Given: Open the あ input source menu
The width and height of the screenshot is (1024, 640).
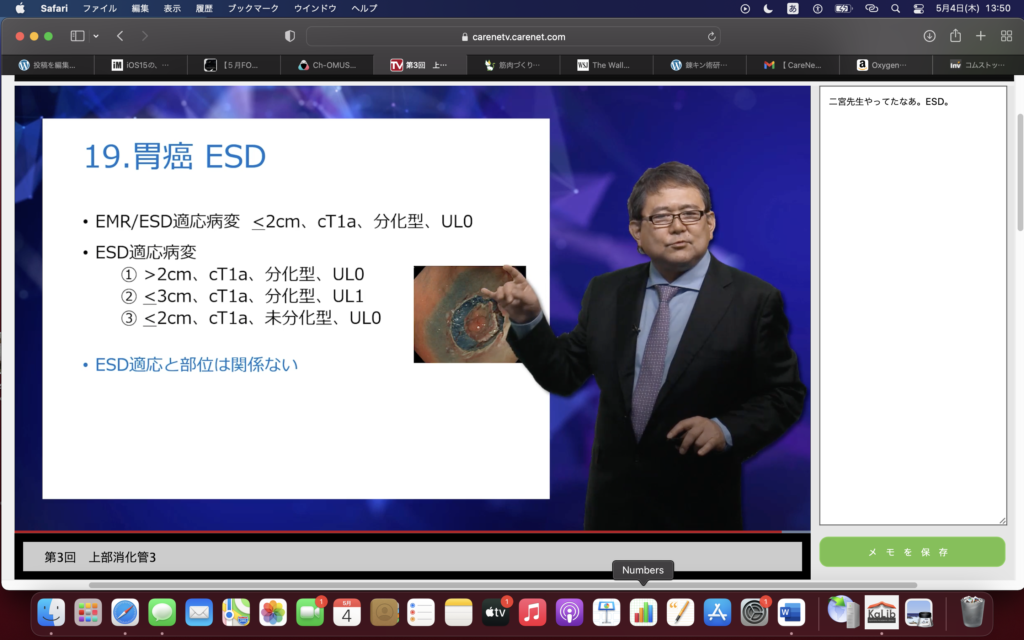Looking at the screenshot, I should click(x=793, y=8).
